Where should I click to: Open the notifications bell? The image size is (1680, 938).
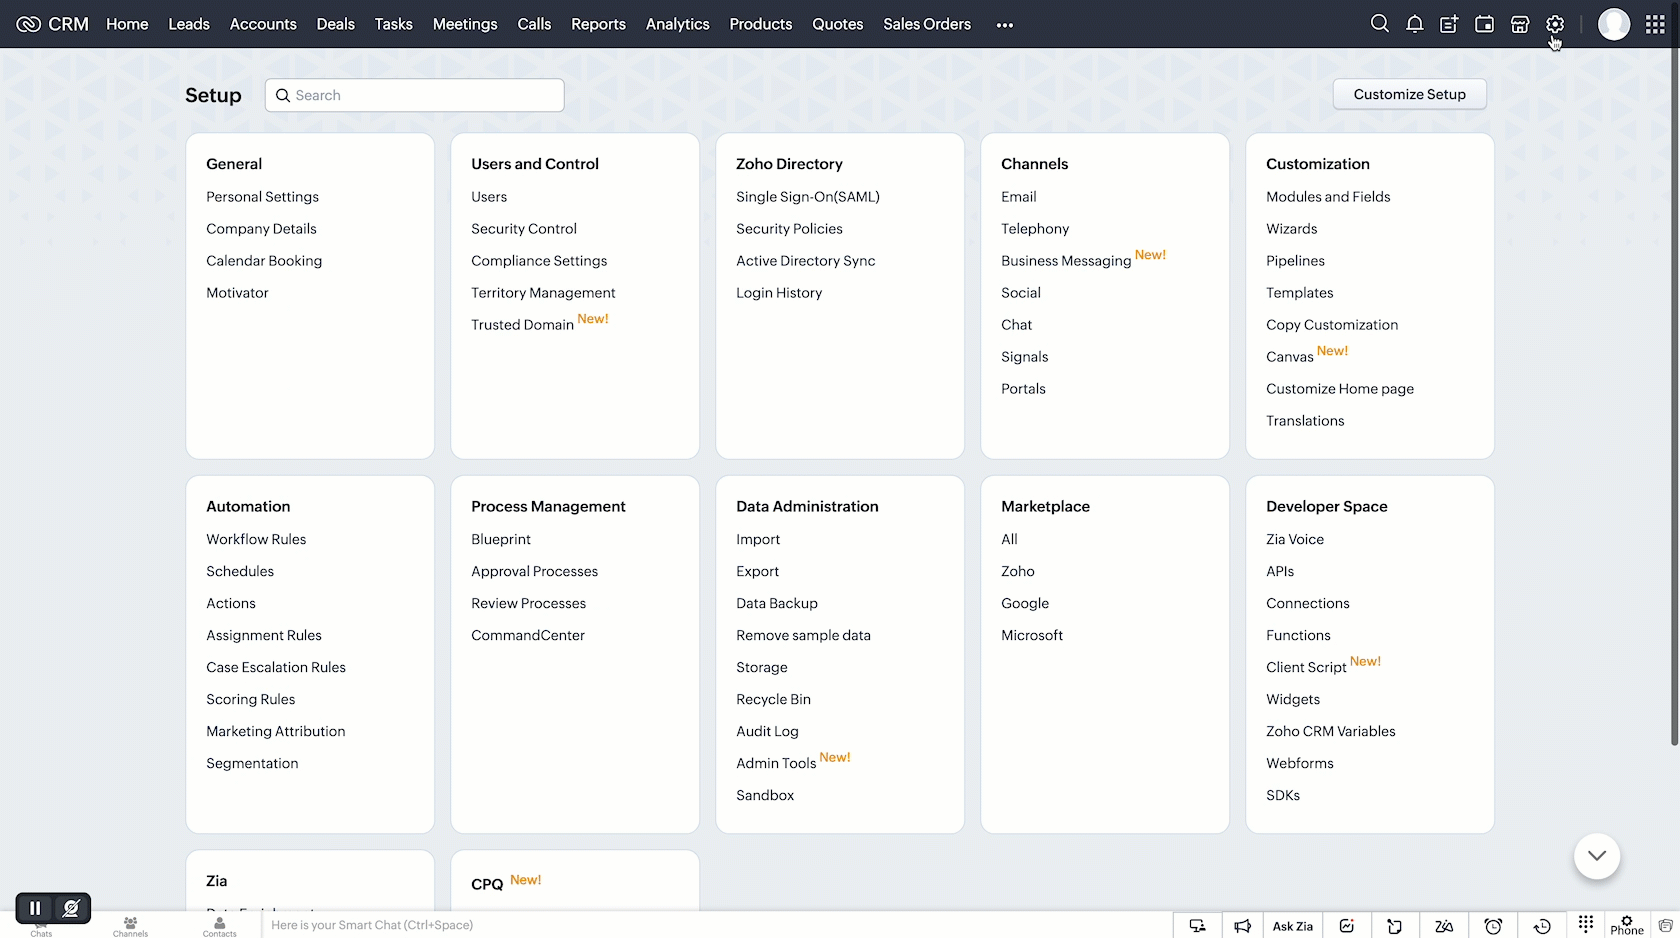point(1414,24)
